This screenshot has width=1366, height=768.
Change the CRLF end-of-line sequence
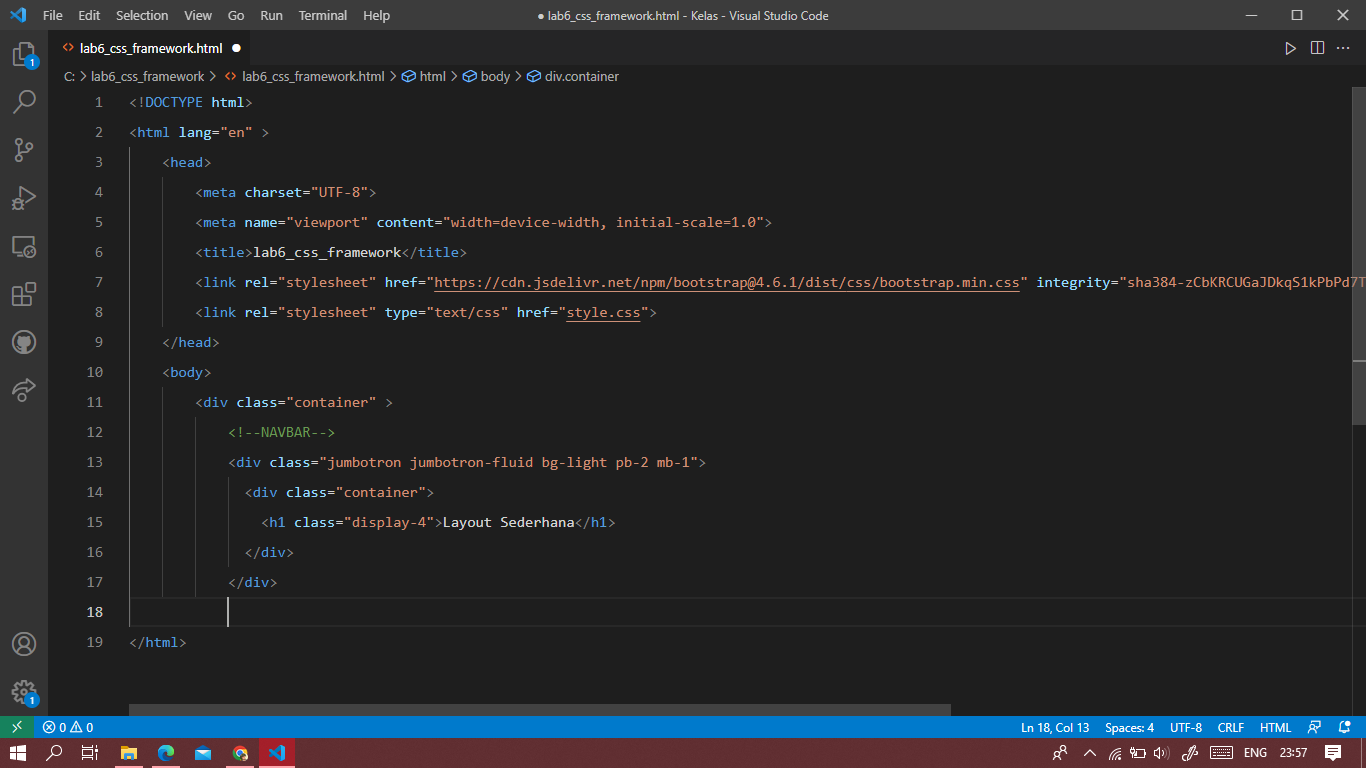1231,727
